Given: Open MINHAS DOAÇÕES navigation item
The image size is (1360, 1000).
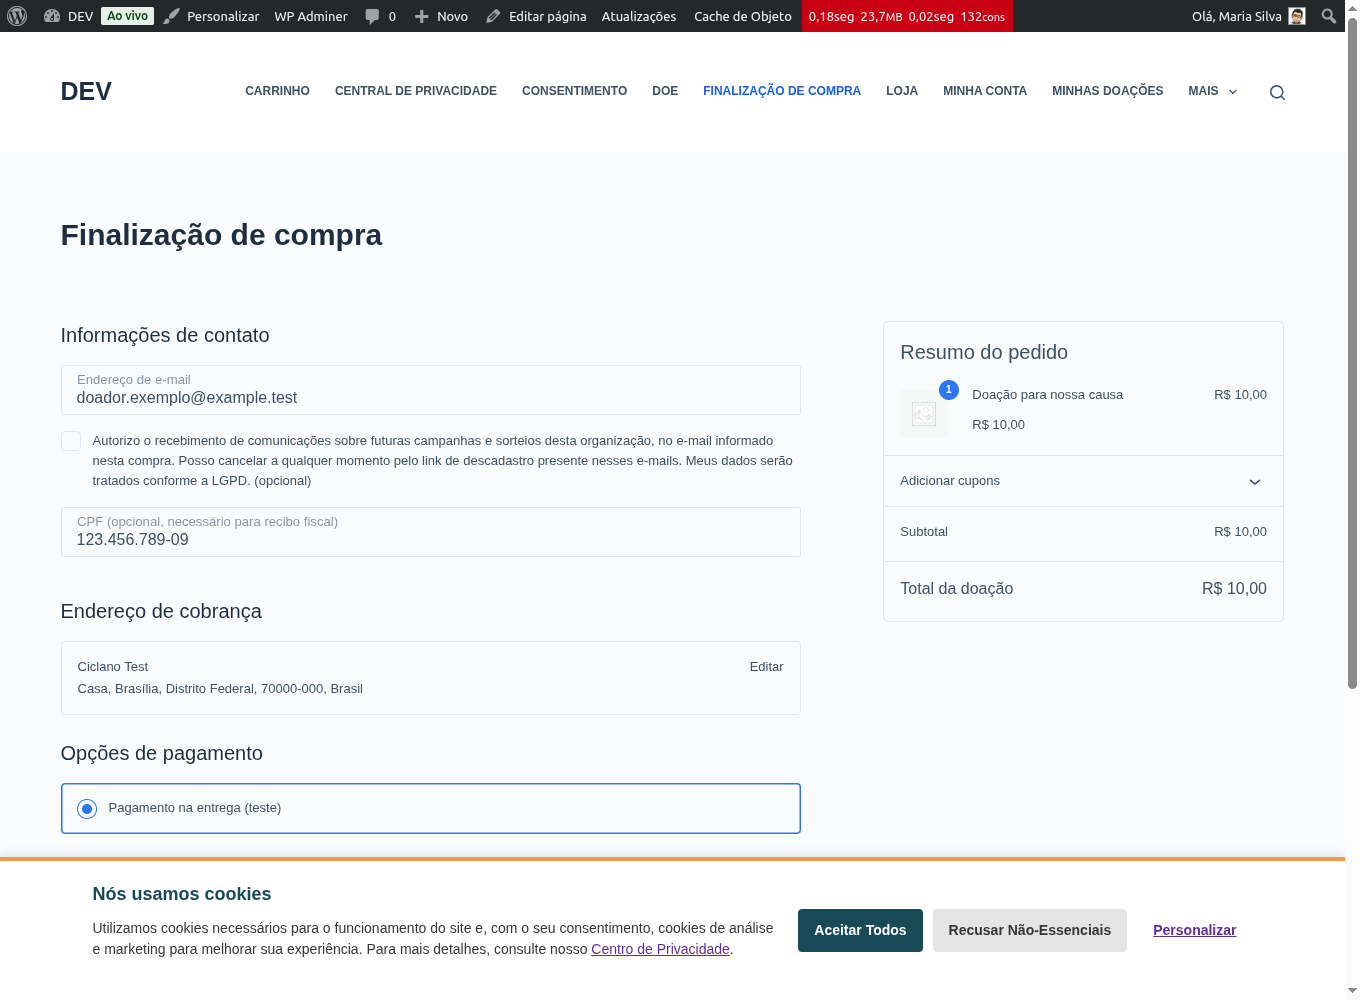Looking at the screenshot, I should pyautogui.click(x=1107, y=91).
